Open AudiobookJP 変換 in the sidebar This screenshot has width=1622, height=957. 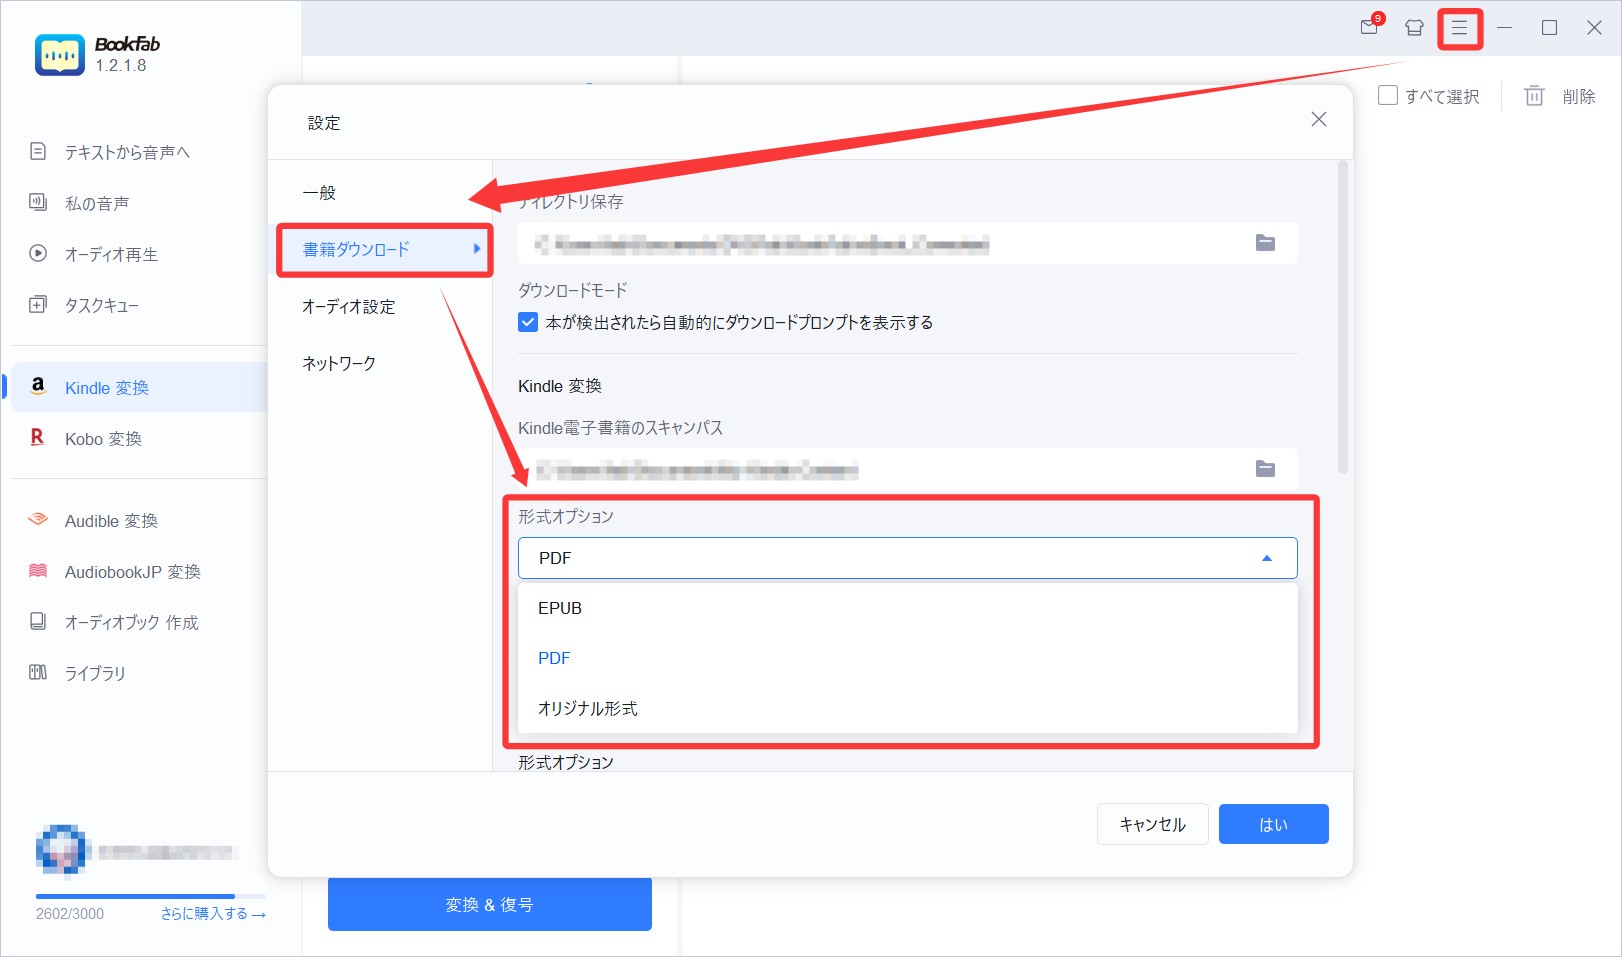130,571
